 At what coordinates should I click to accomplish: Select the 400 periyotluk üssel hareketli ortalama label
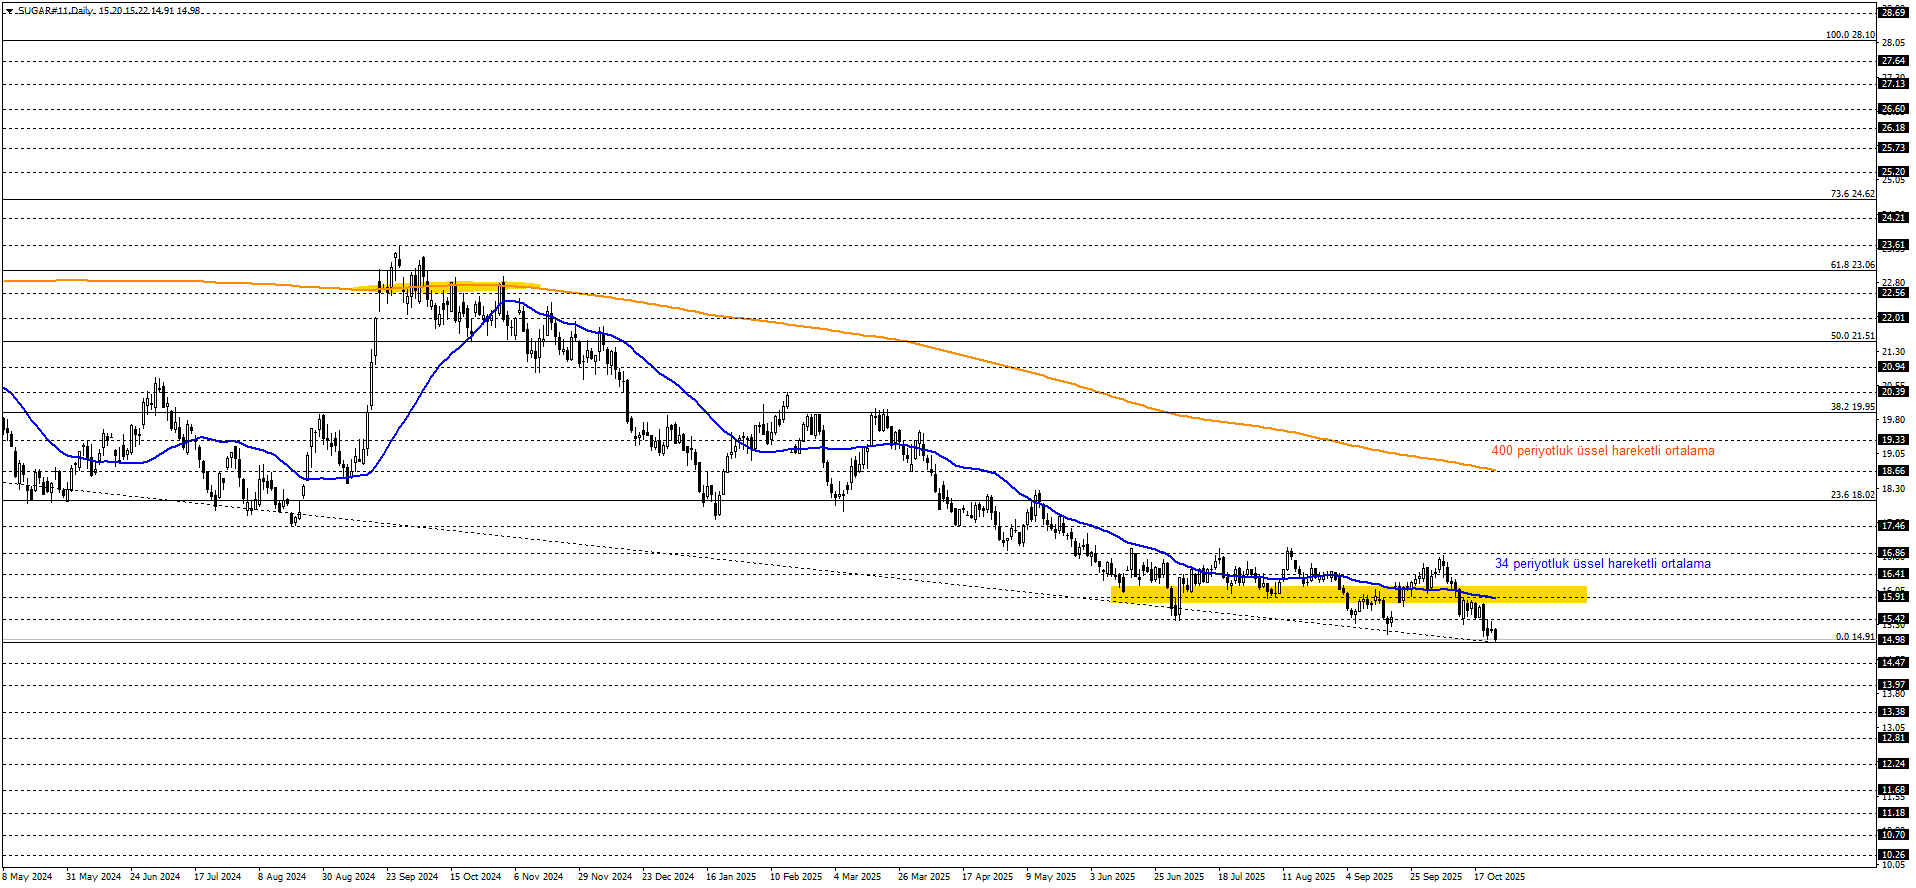pyautogui.click(x=1602, y=451)
